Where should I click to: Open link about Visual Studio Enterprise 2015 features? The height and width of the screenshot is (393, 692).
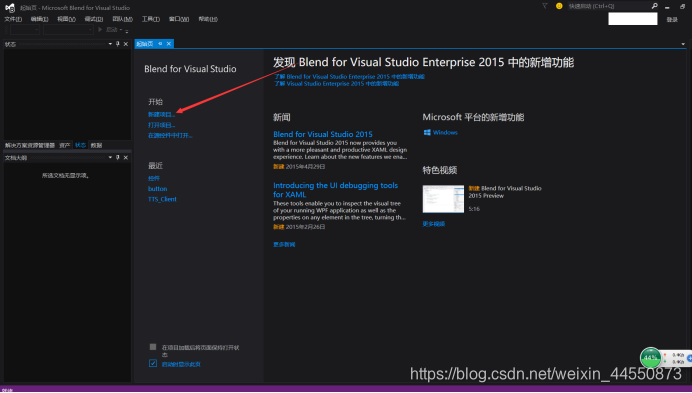[336, 83]
